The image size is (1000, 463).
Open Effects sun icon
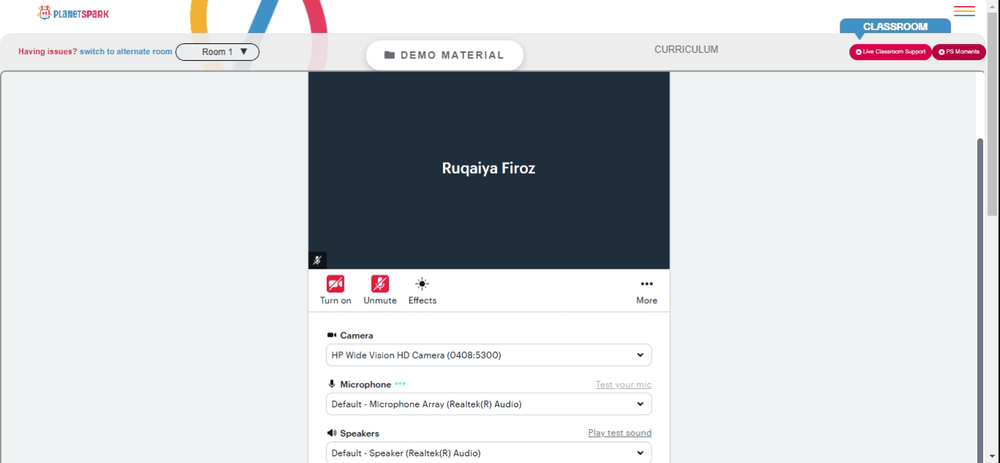pos(422,284)
